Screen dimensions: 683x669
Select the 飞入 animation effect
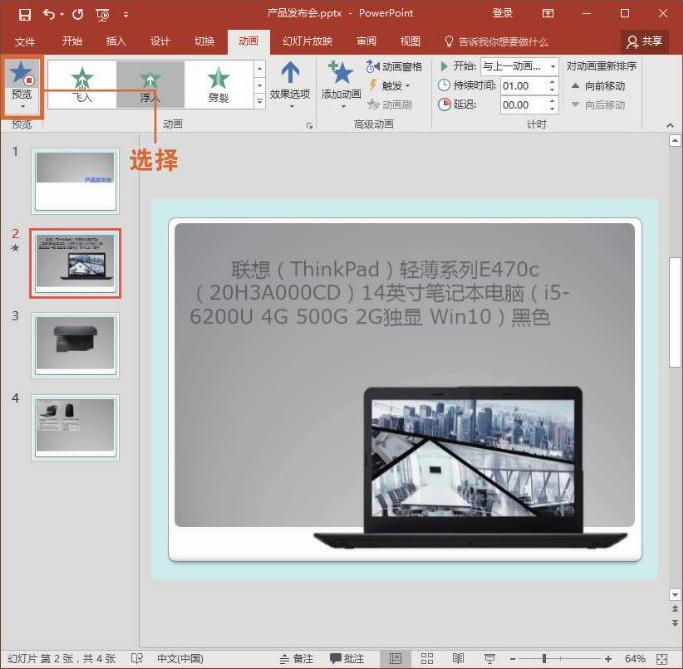82,84
